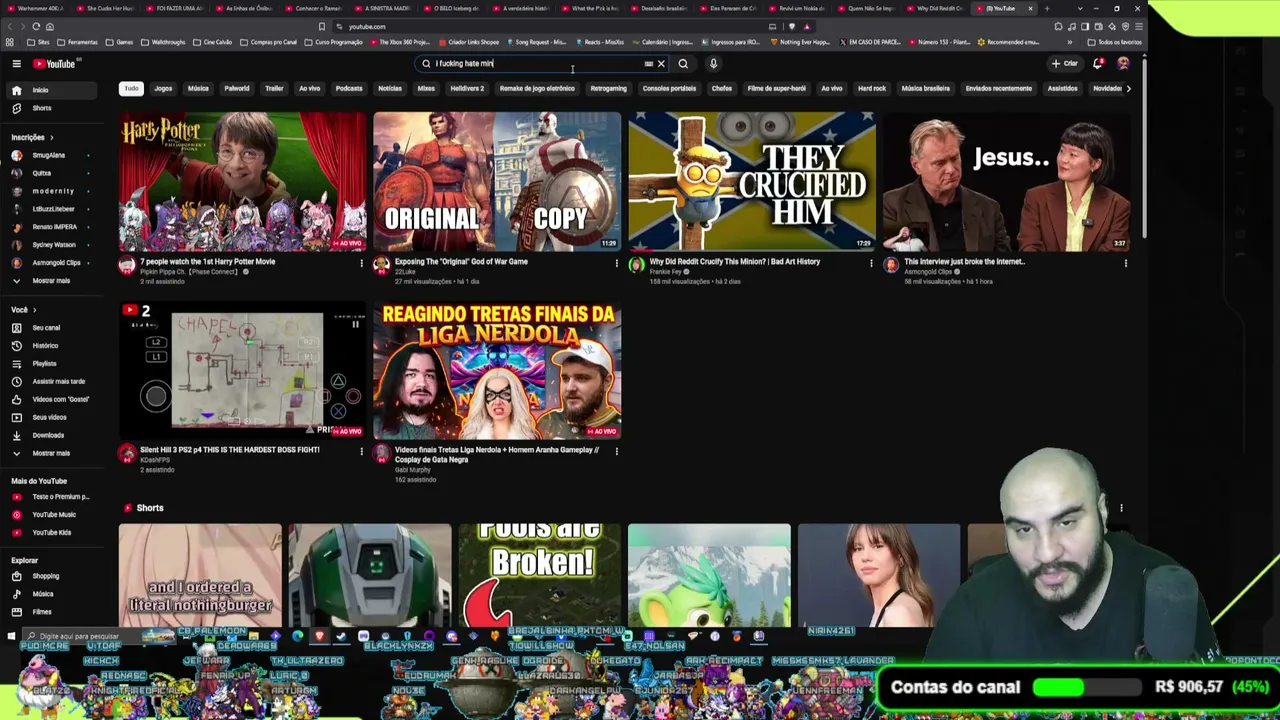Click the search magnifier button
Viewport: 1280px width, 720px height.
point(683,64)
